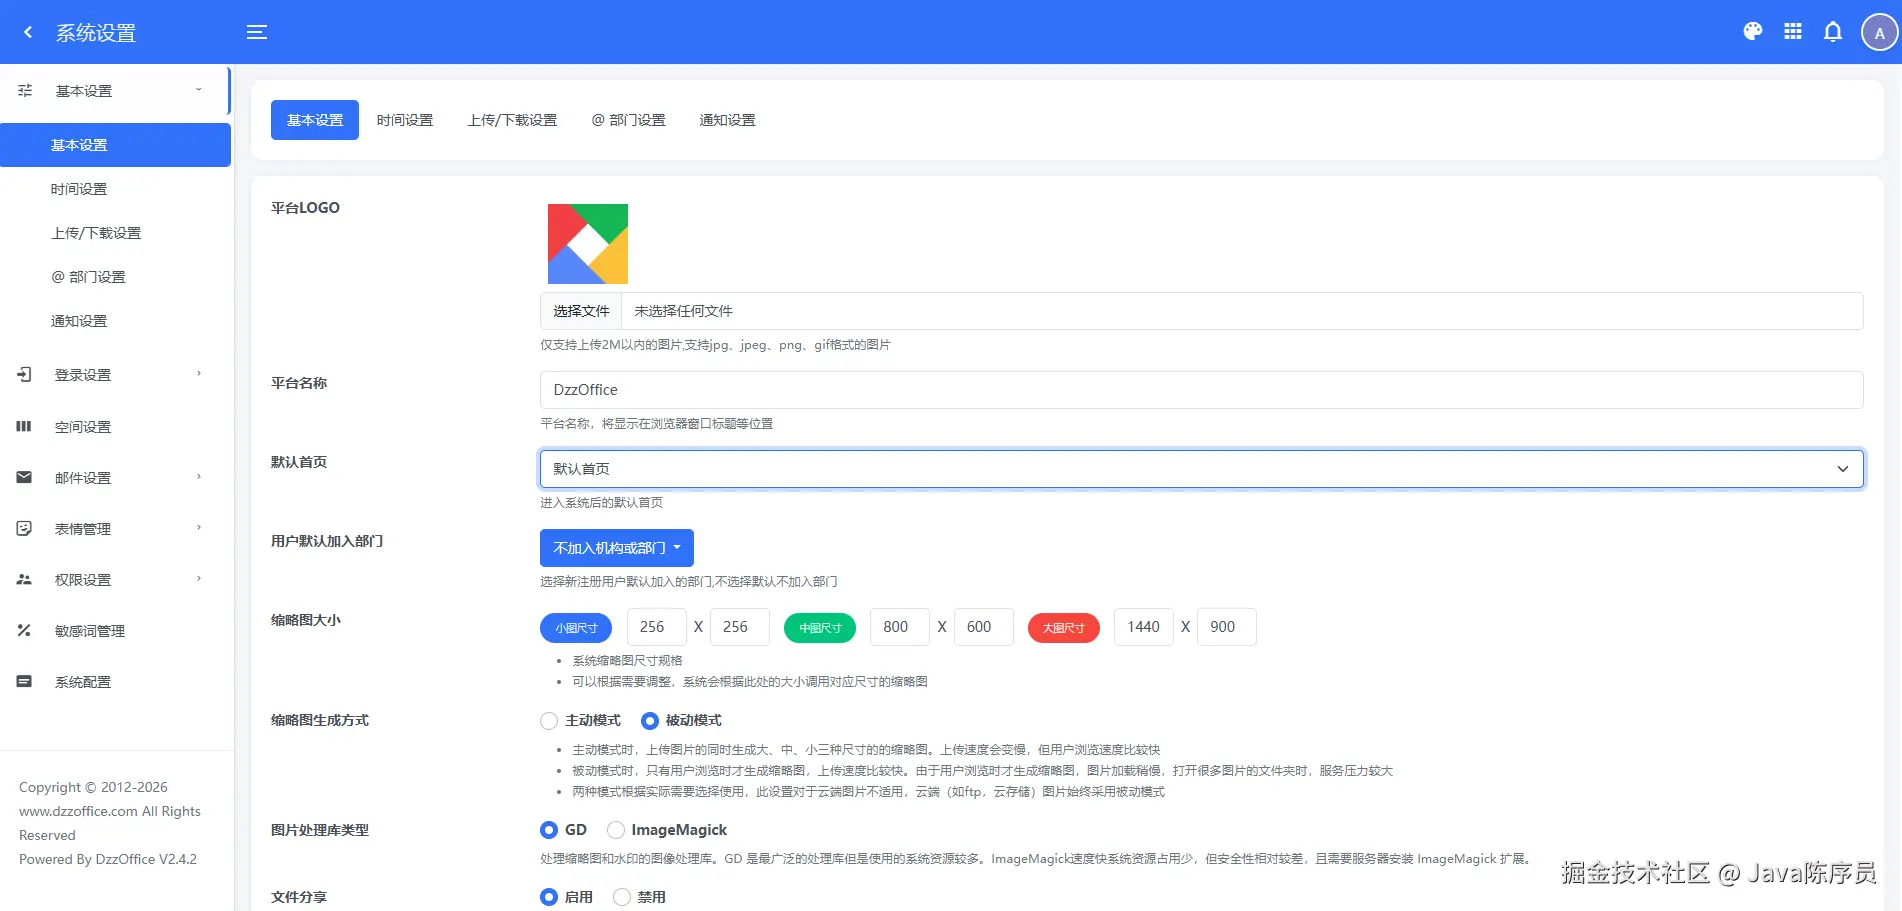Image resolution: width=1902 pixels, height=911 pixels.
Task: Click the card icon beside 系统配置
Action: (24, 682)
